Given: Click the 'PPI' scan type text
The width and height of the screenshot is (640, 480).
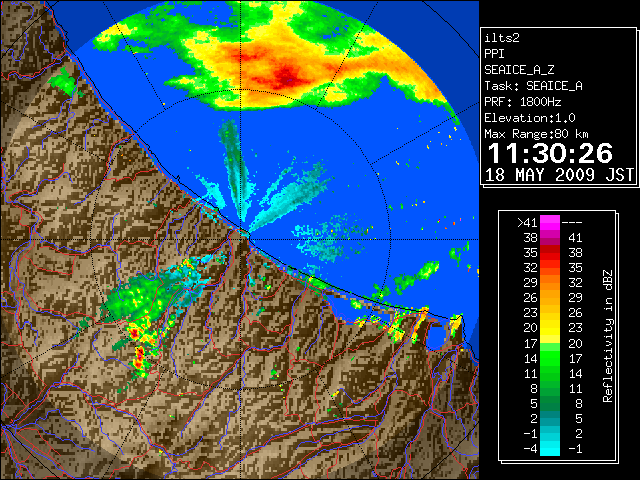Looking at the screenshot, I should [x=494, y=54].
